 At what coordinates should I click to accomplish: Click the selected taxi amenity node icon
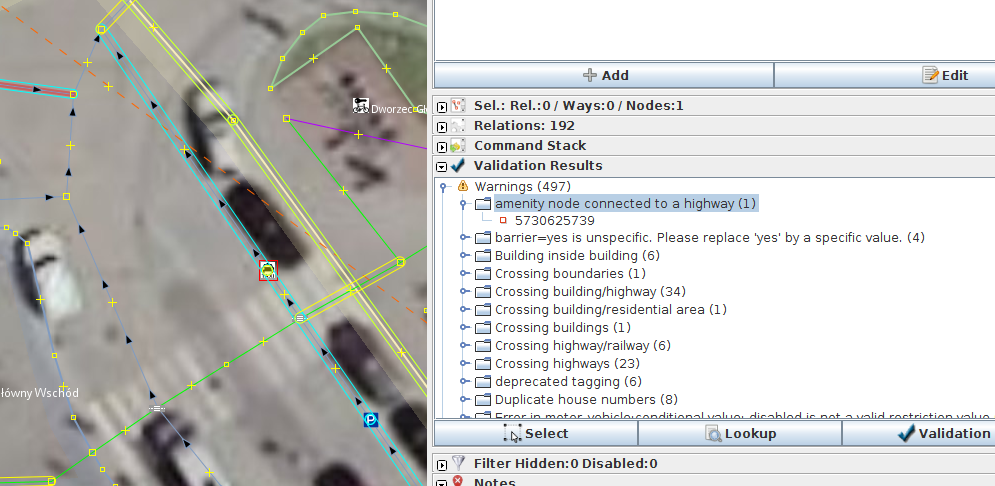pos(268,270)
